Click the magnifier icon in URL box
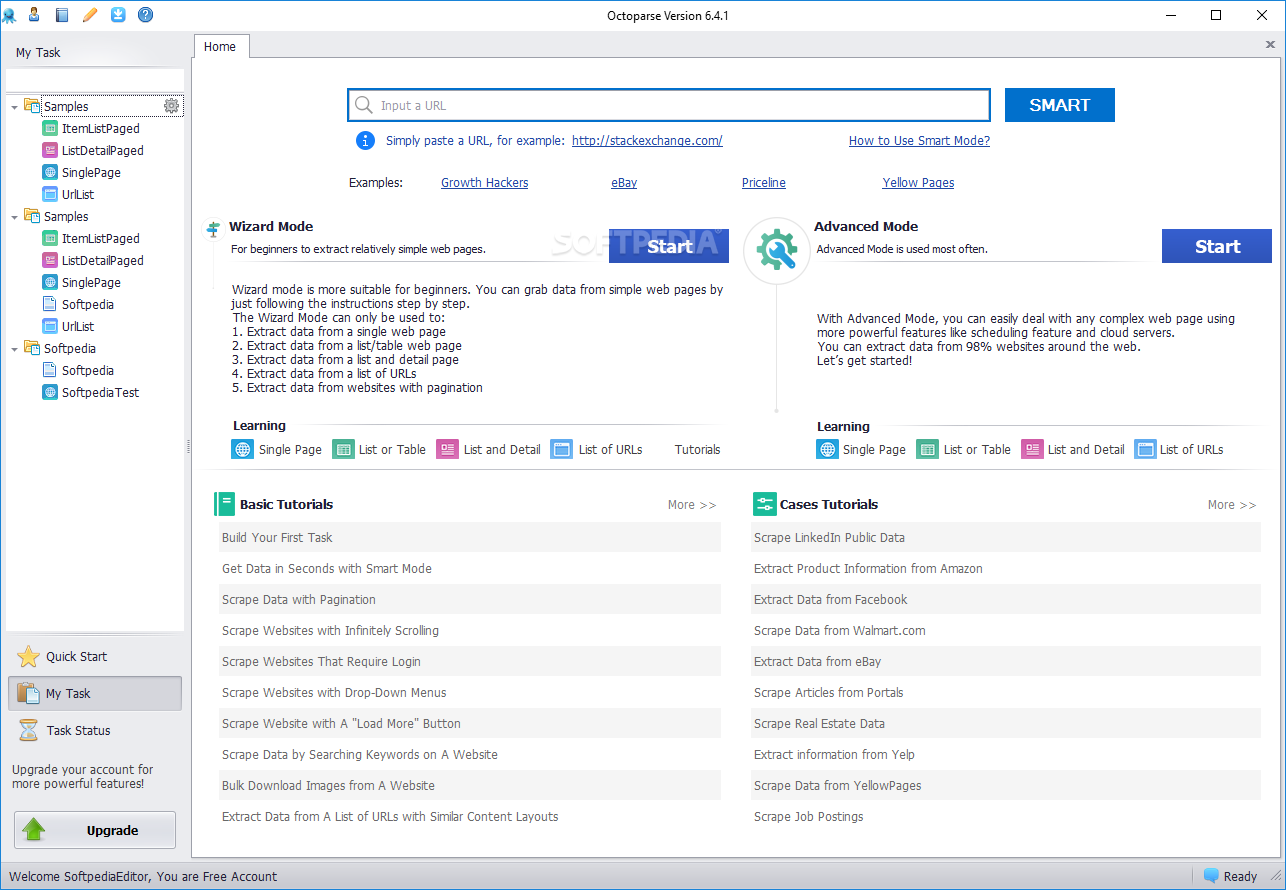This screenshot has width=1286, height=890. point(364,105)
